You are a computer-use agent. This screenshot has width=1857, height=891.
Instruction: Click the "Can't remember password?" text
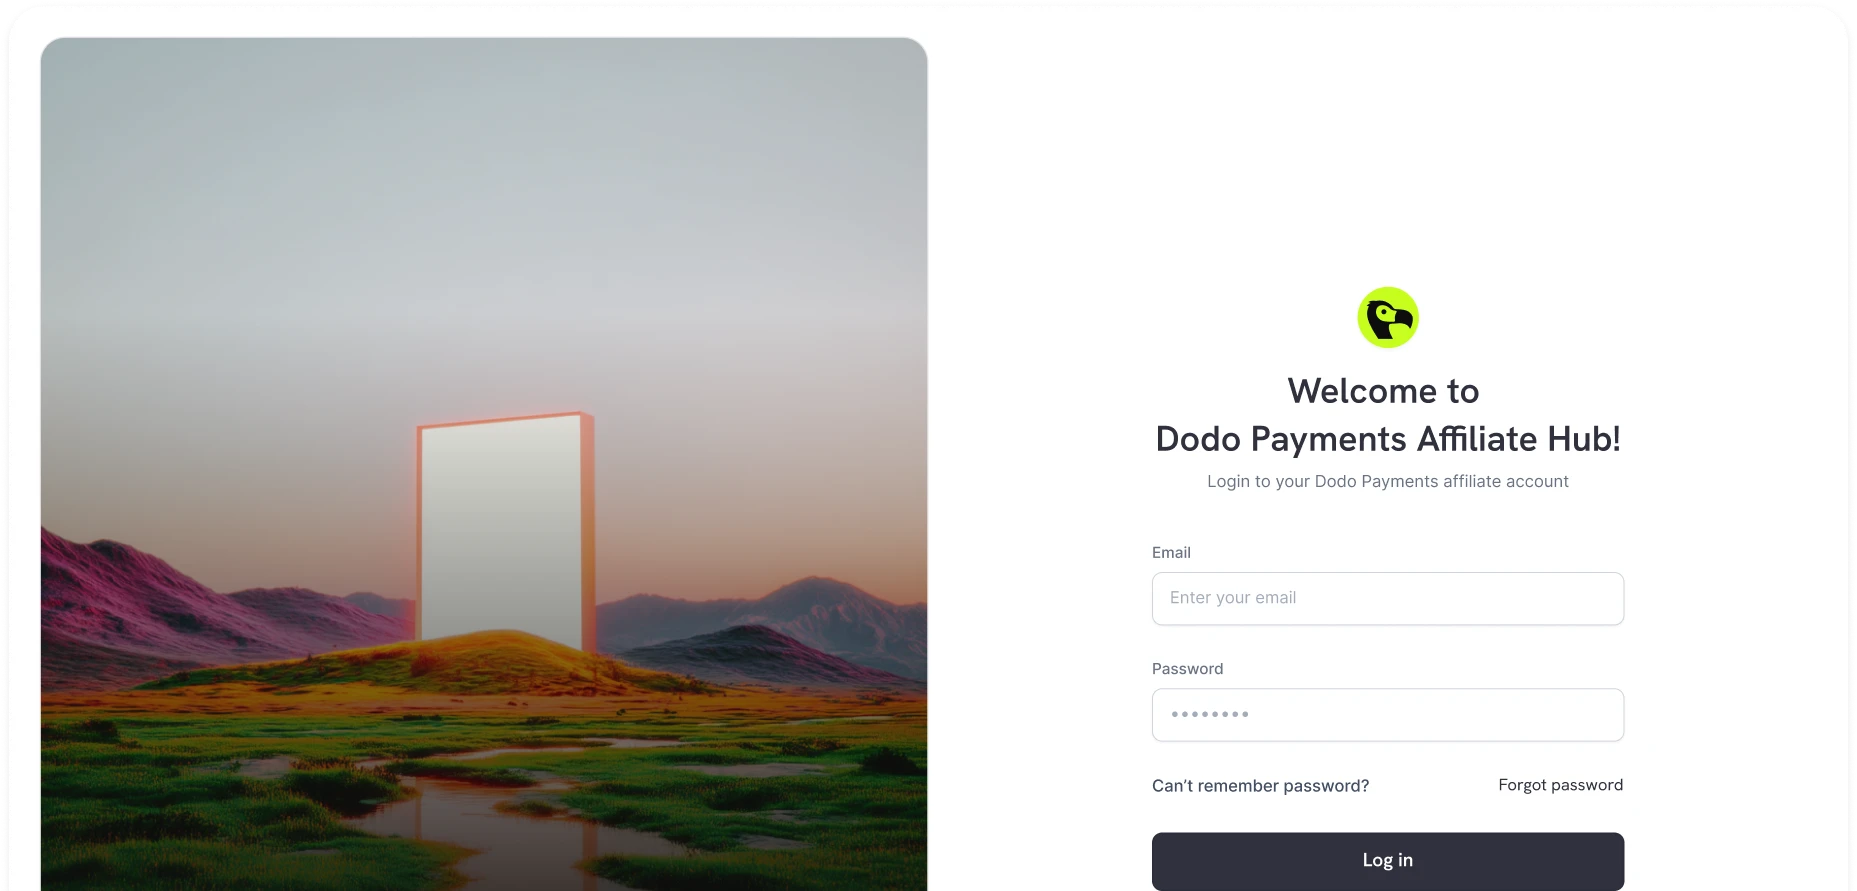pos(1260,786)
